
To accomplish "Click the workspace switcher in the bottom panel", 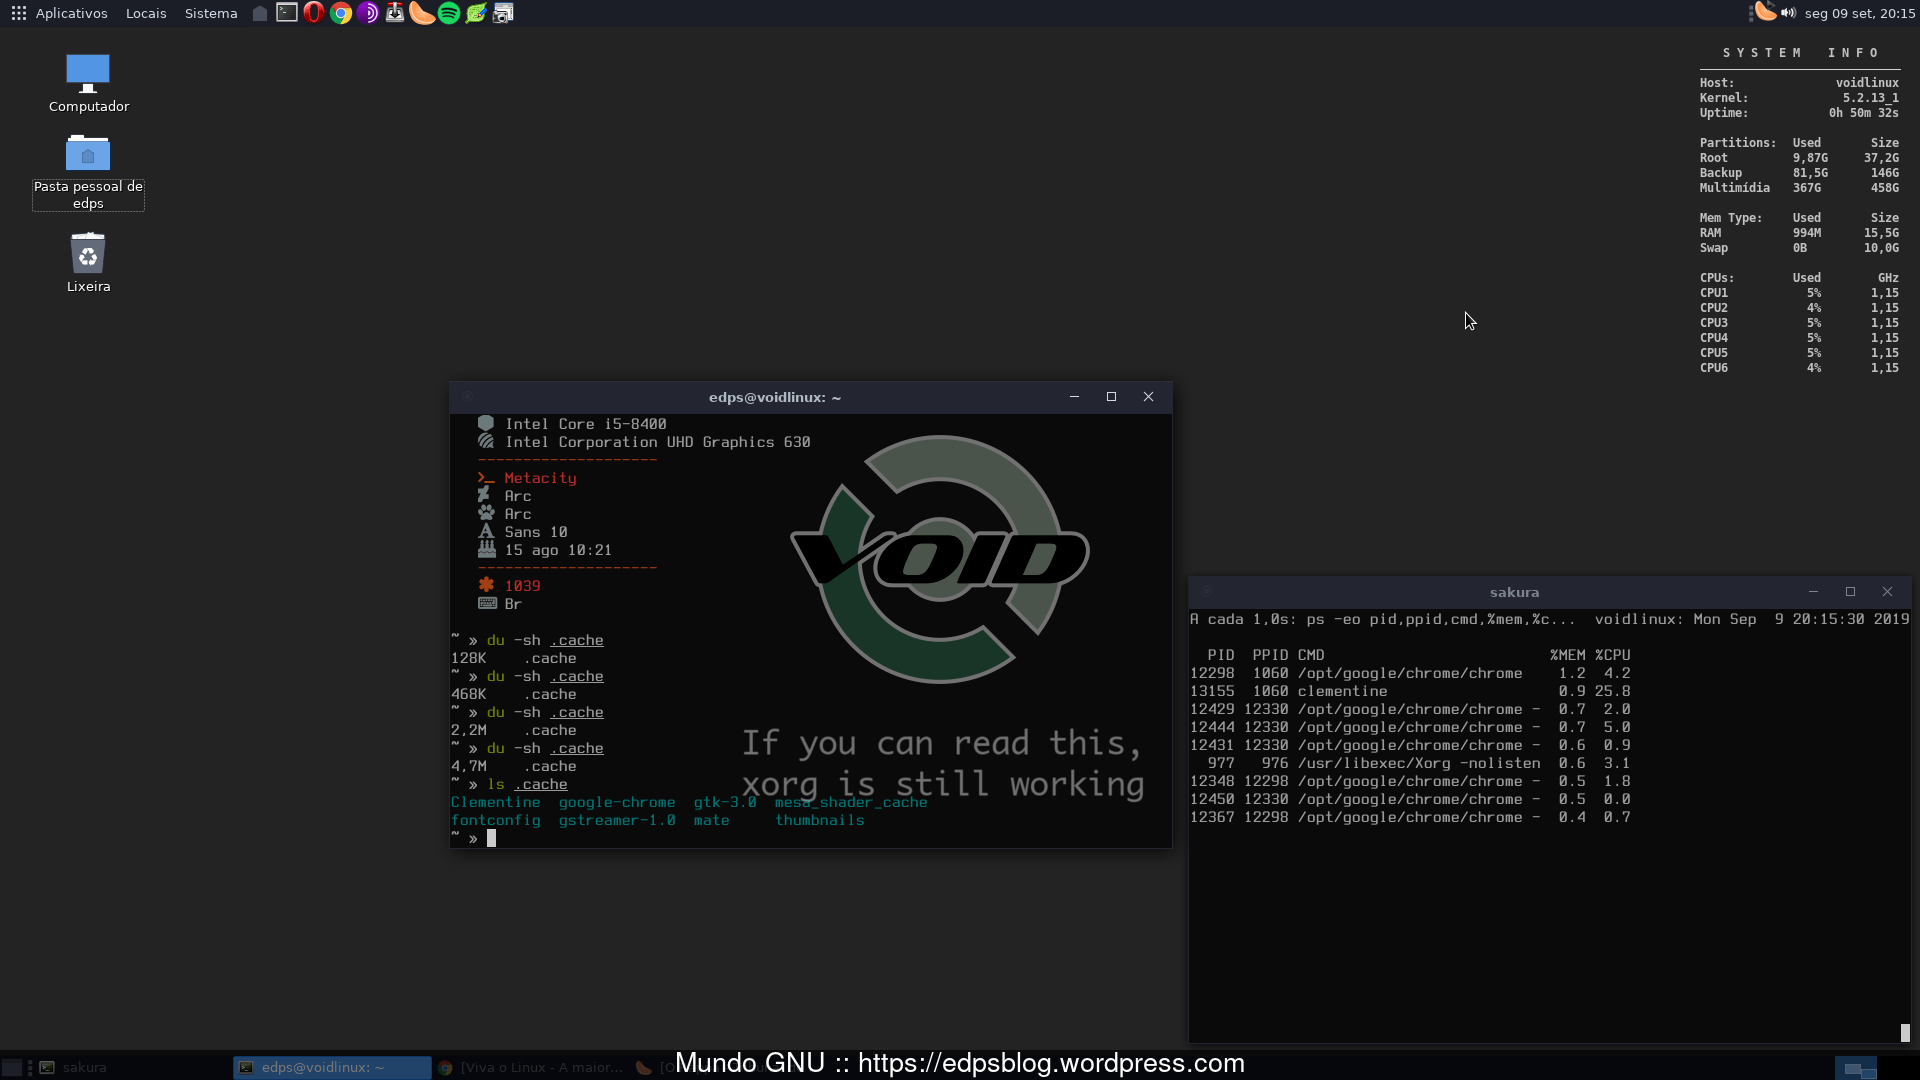I will pos(1857,1068).
